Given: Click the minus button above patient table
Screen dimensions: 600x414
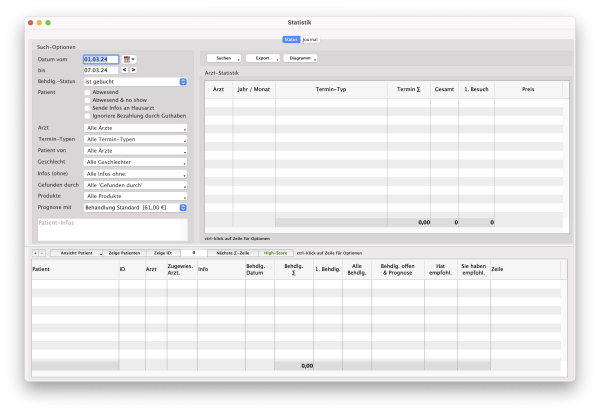Looking at the screenshot, I should (42, 253).
